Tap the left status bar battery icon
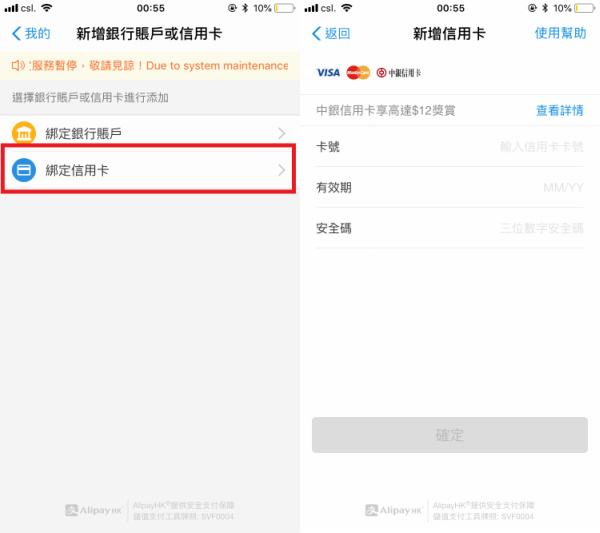 click(285, 8)
